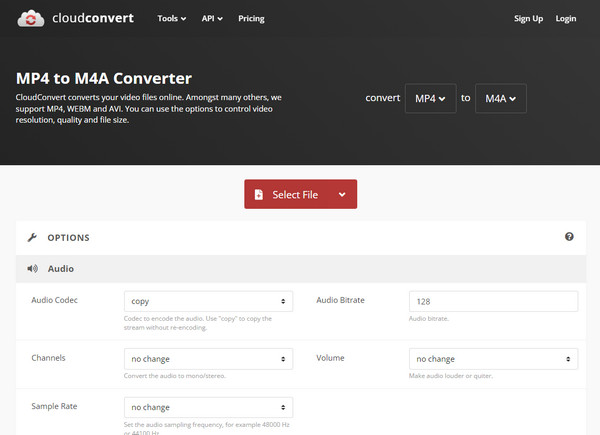Click the 'convert' word before MP4

tap(383, 98)
